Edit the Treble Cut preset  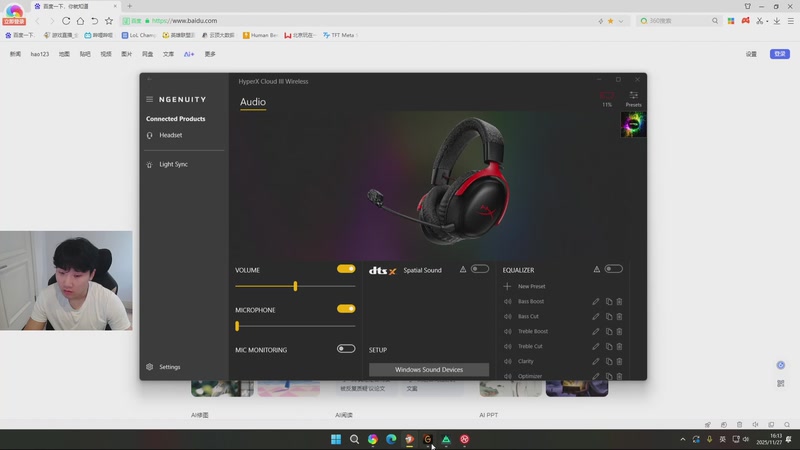595,346
